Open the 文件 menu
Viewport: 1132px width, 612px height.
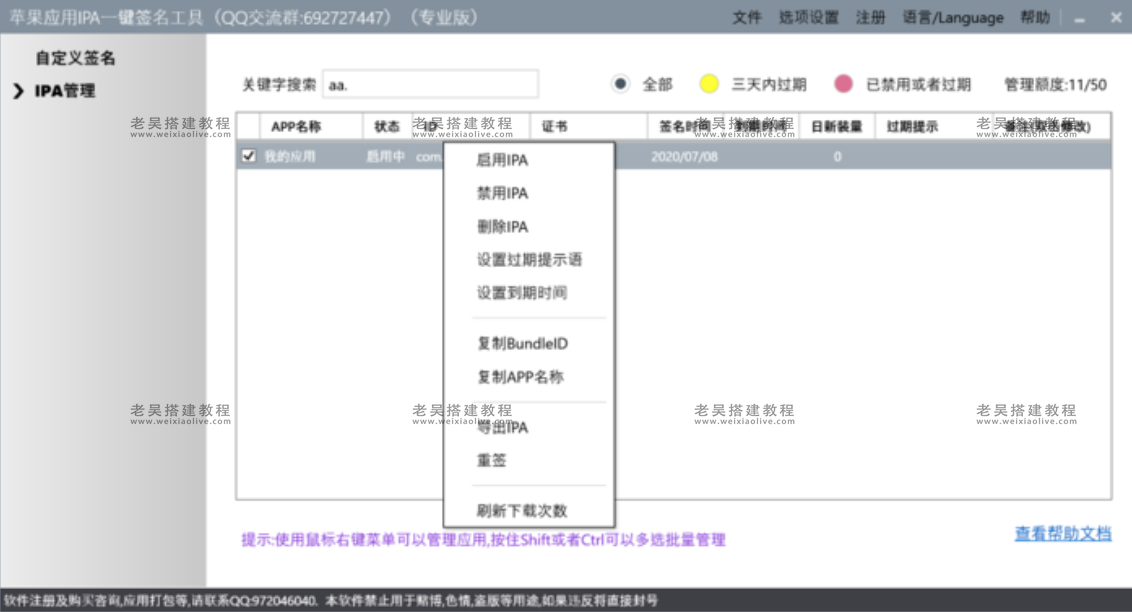pyautogui.click(x=747, y=17)
